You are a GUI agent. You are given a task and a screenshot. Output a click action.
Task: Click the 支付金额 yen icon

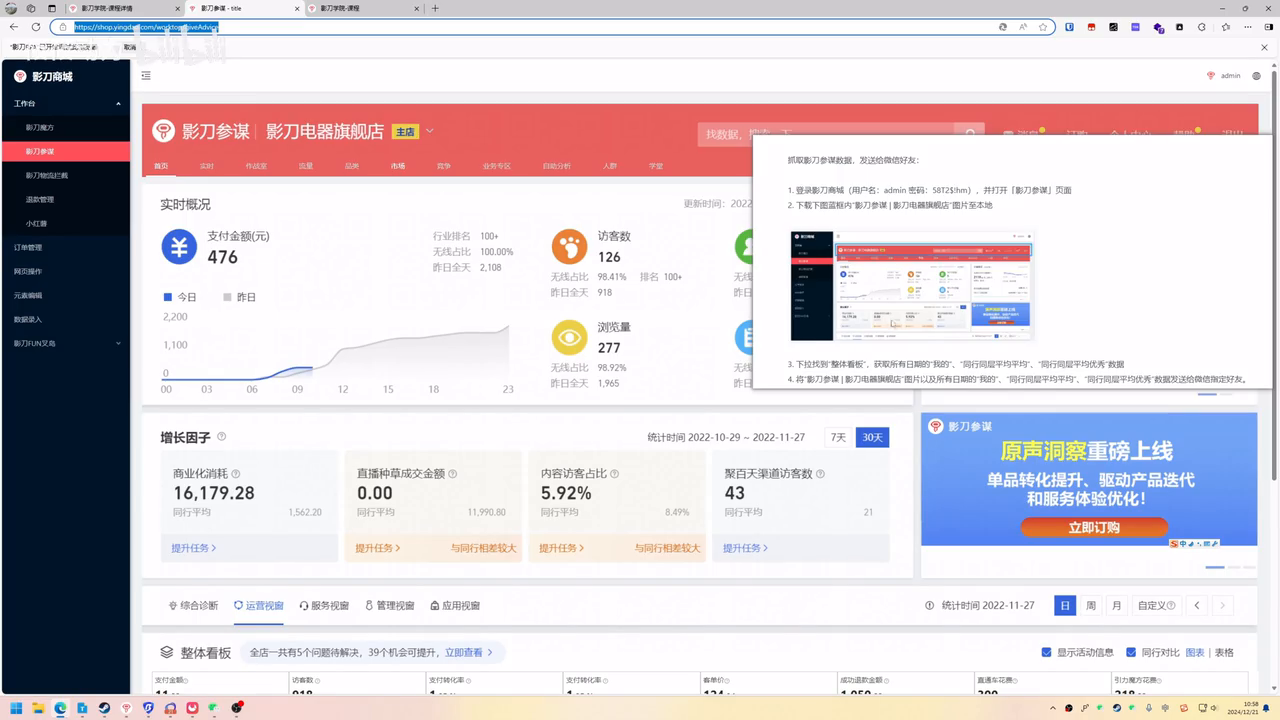point(179,246)
